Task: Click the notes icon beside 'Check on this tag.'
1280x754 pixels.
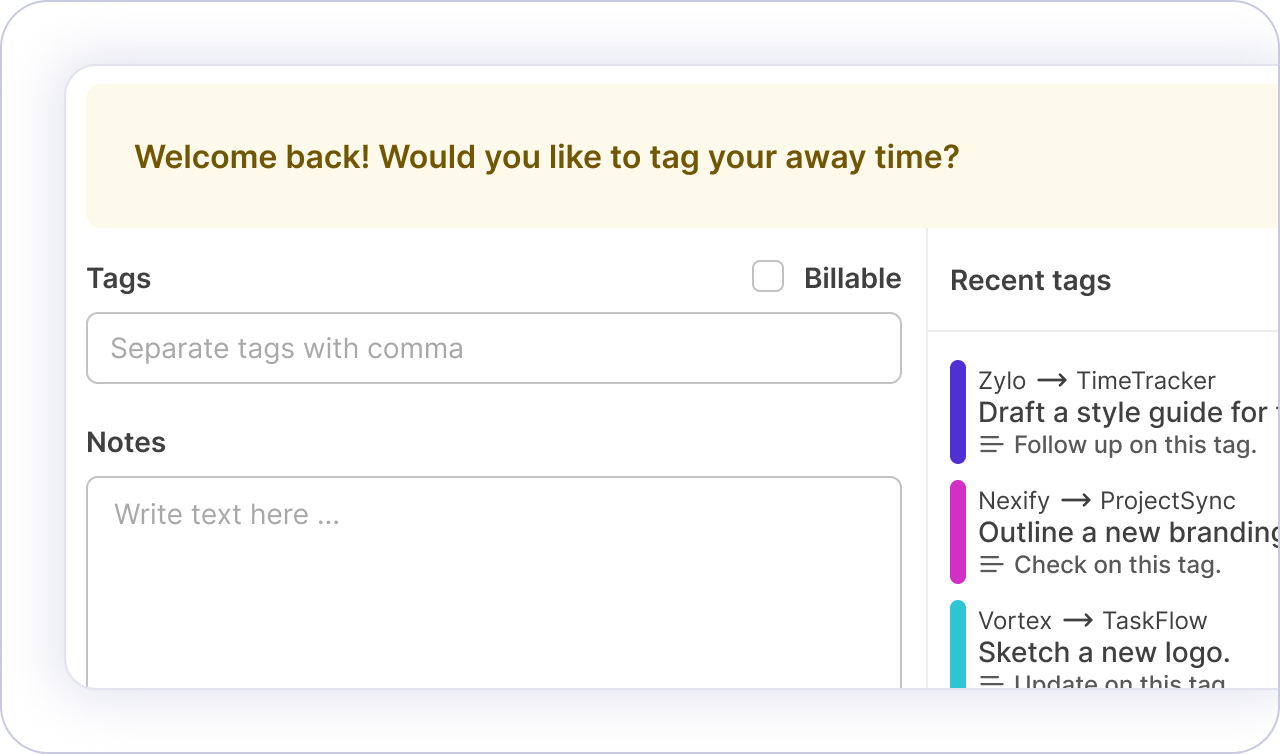Action: [991, 565]
